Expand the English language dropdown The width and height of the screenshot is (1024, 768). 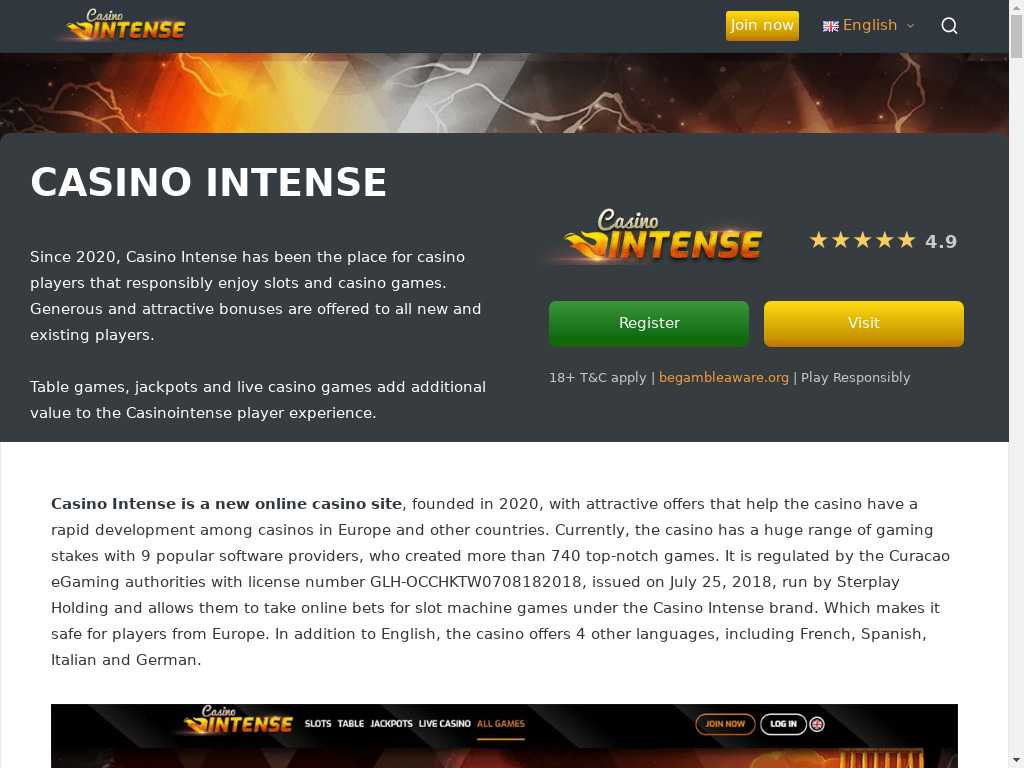point(869,25)
